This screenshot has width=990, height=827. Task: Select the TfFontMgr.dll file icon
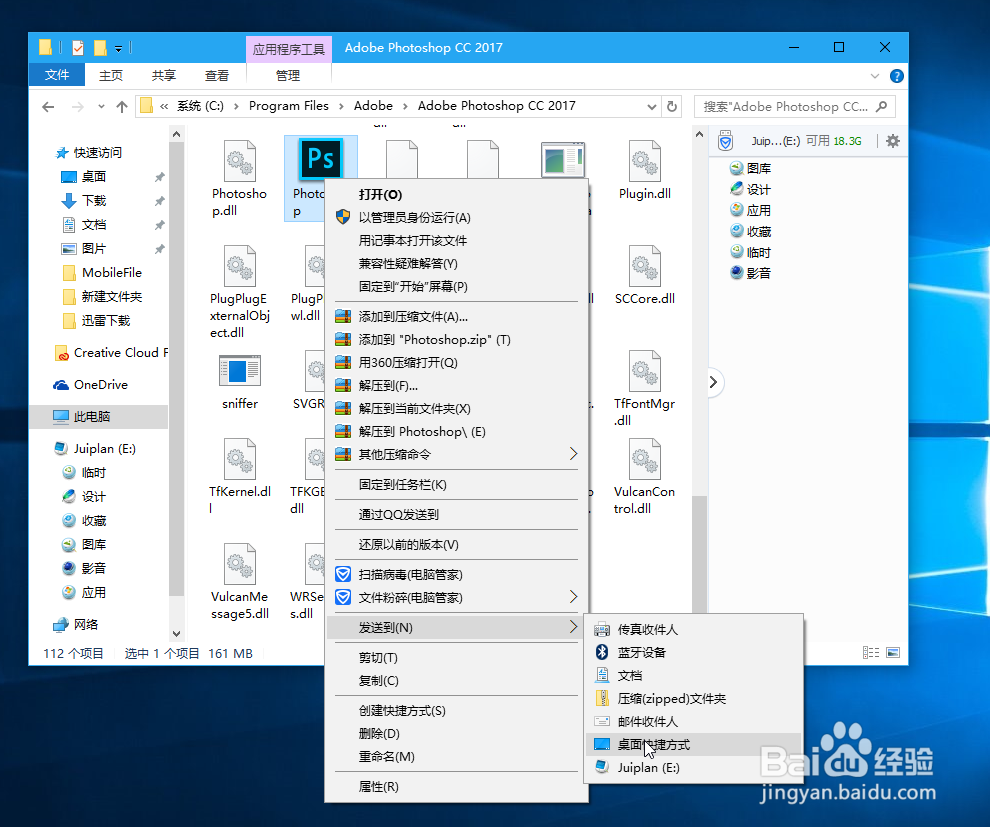pos(645,371)
